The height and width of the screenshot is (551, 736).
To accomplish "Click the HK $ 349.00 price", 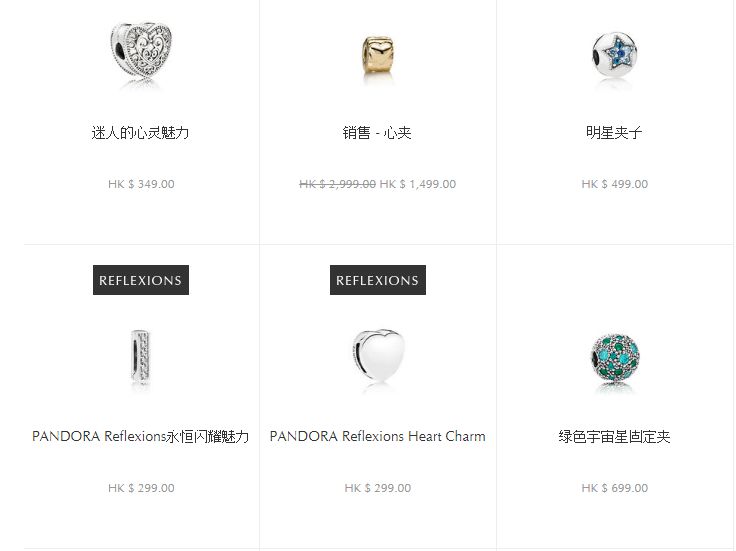I will (x=141, y=184).
